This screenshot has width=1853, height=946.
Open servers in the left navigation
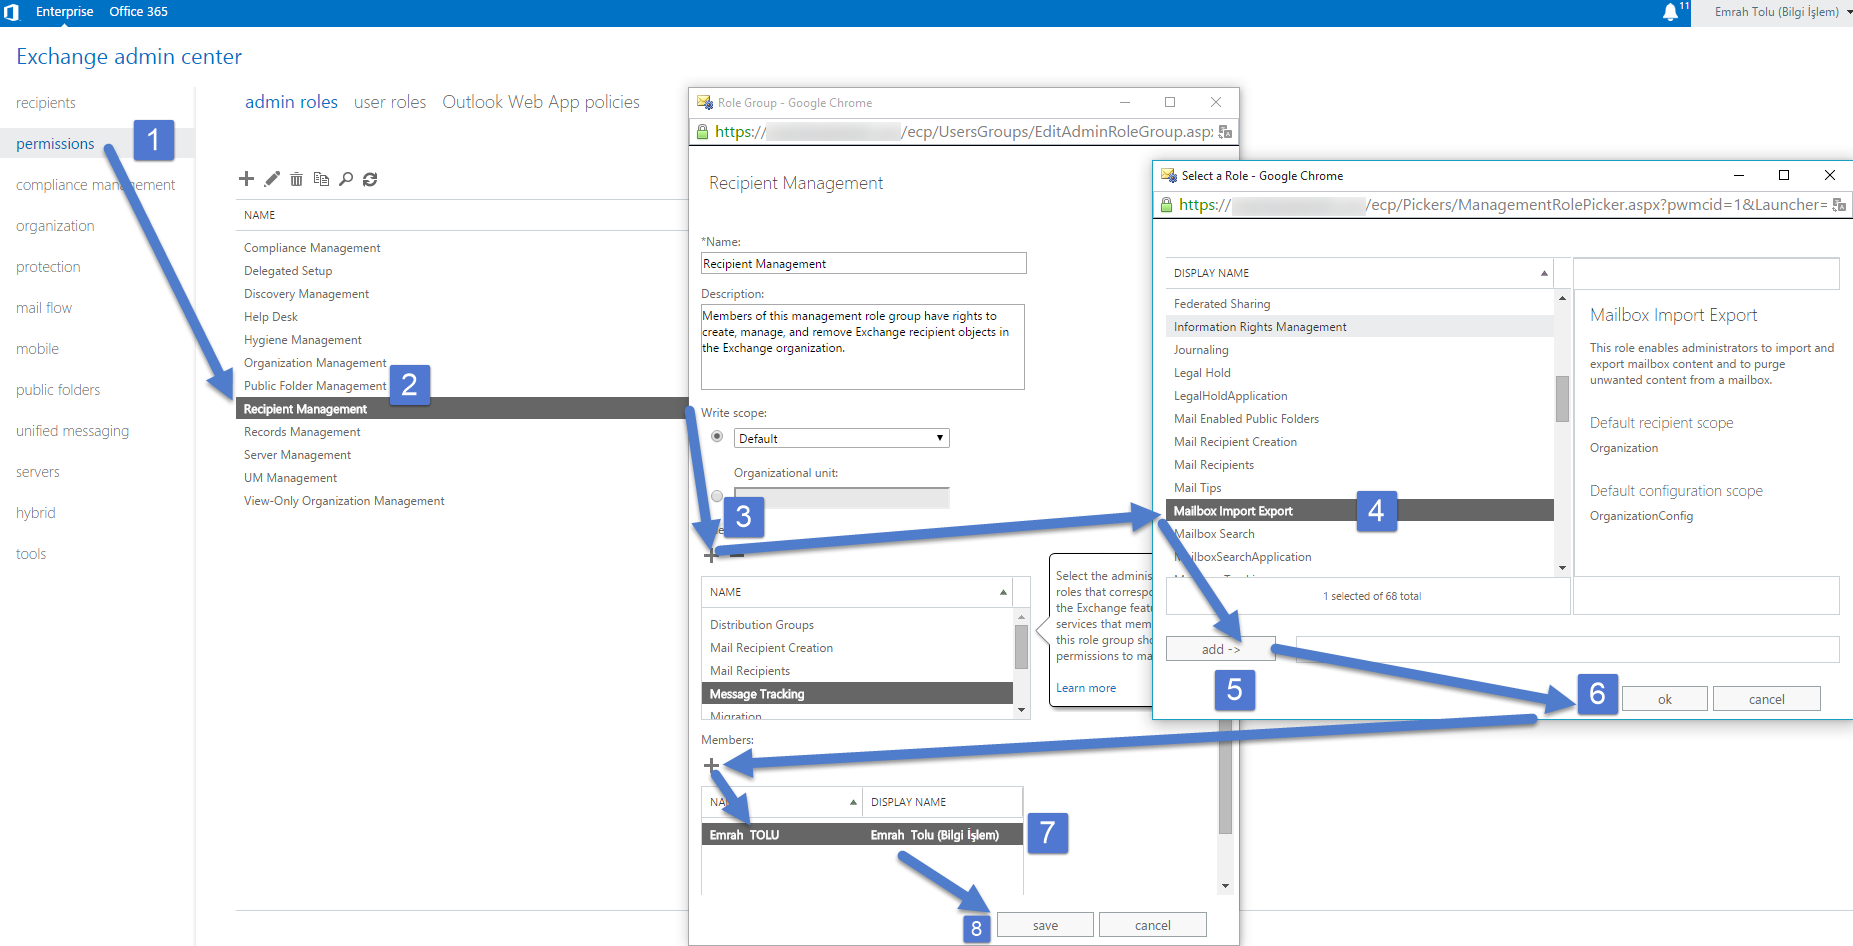tap(38, 472)
